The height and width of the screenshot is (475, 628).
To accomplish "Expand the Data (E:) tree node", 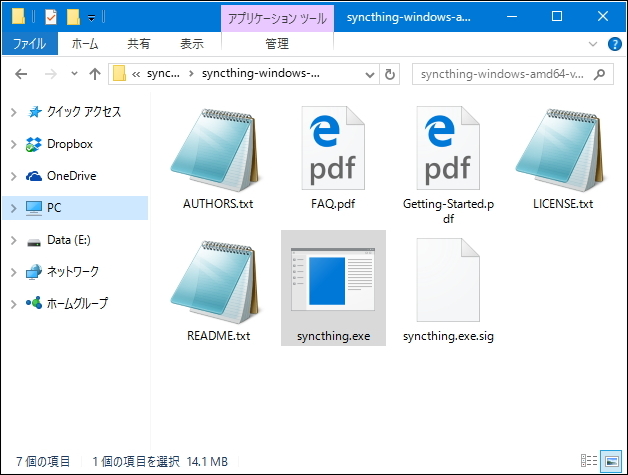I will pyautogui.click(x=14, y=240).
